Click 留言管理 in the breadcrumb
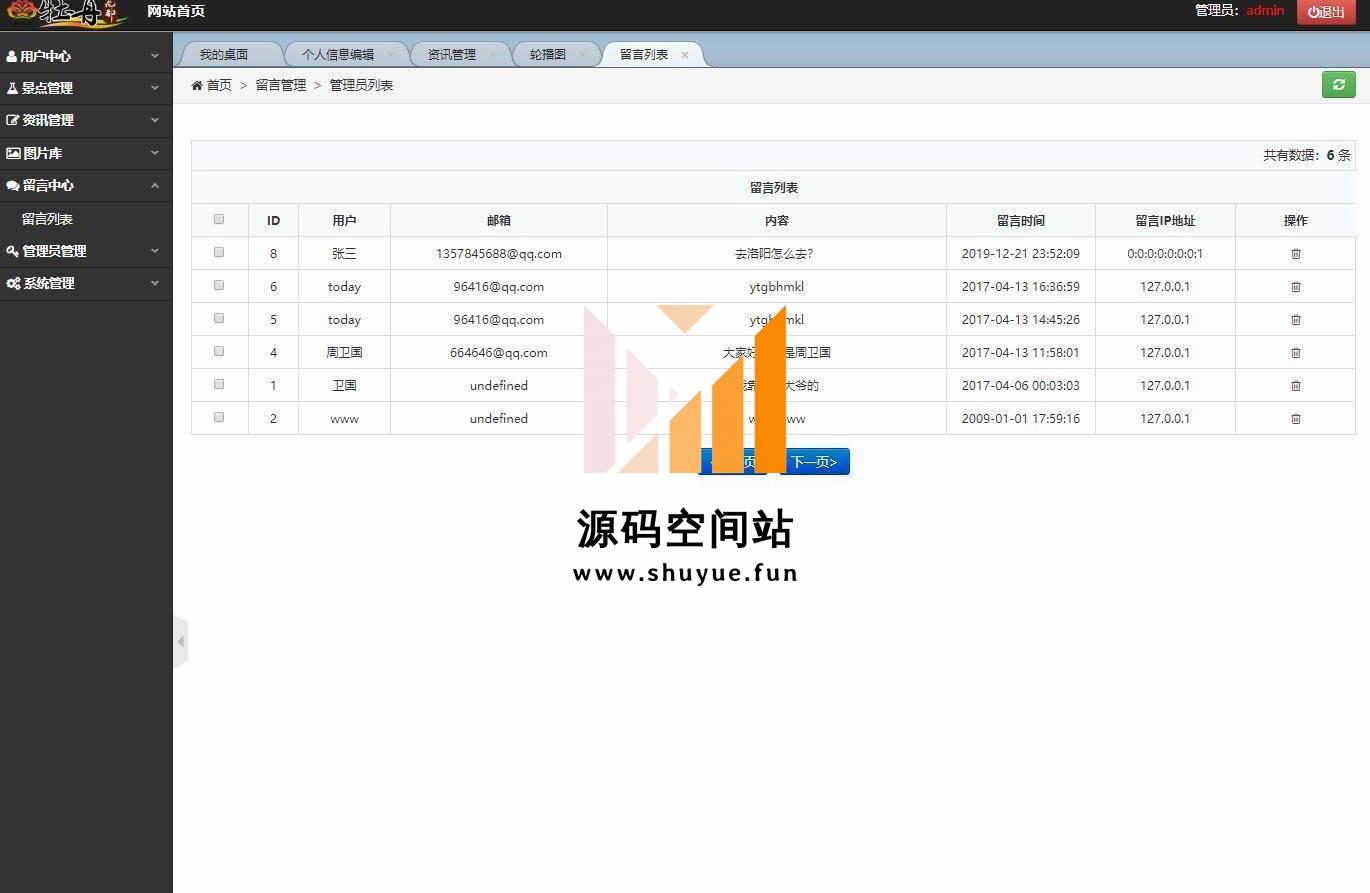 (281, 85)
